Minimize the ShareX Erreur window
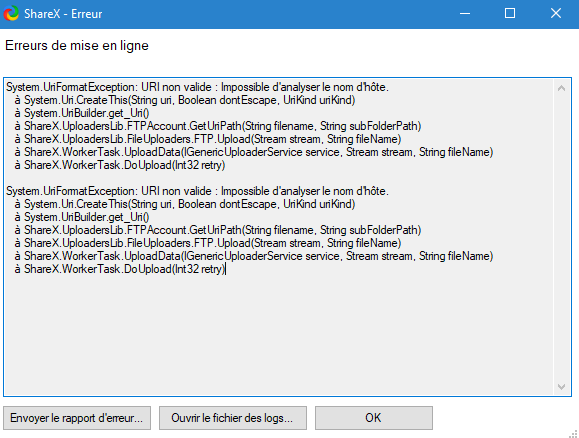The width and height of the screenshot is (579, 438). point(465,14)
